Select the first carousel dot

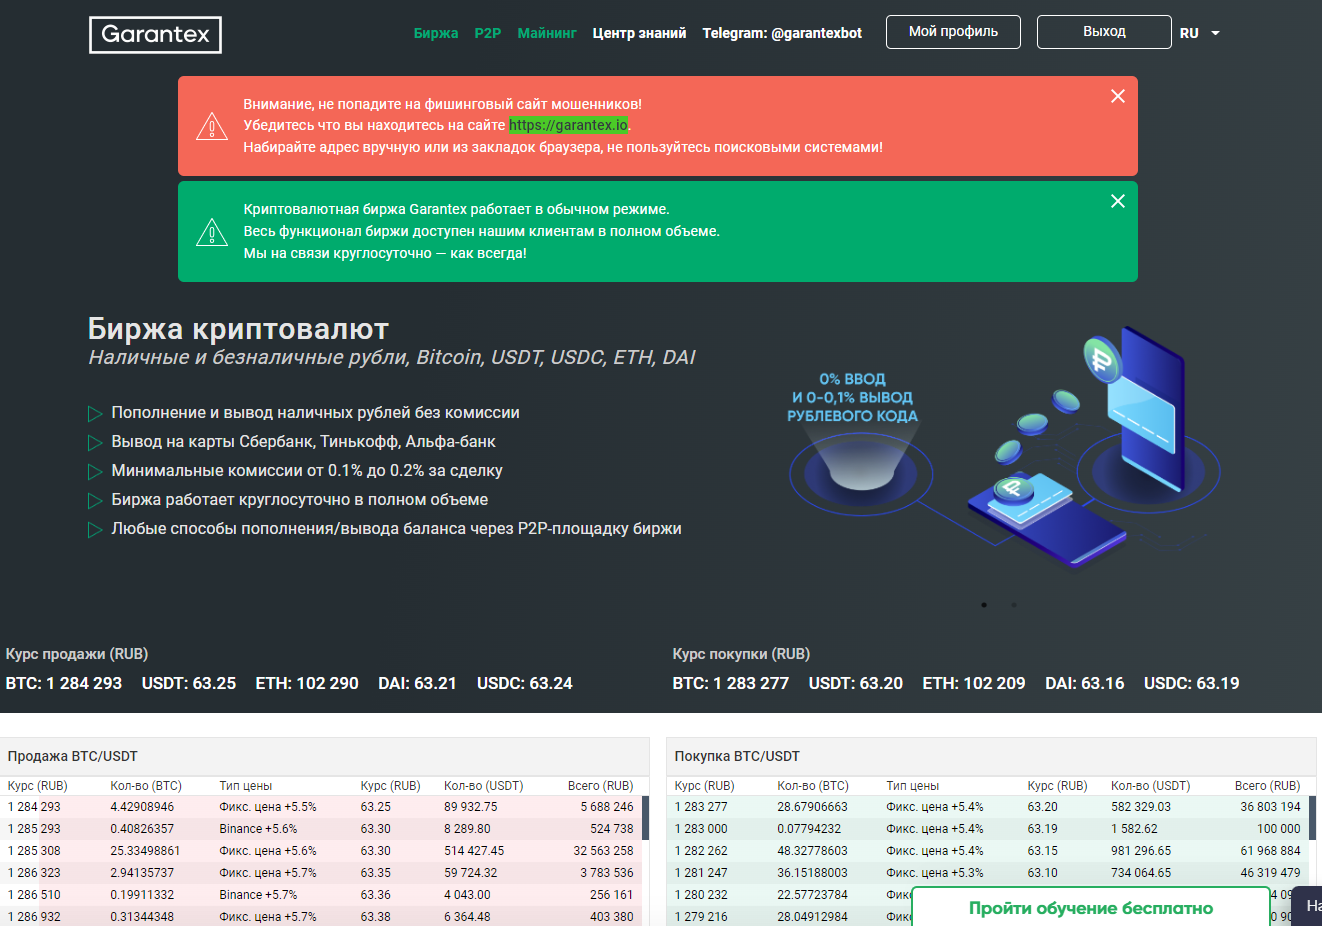tap(983, 605)
